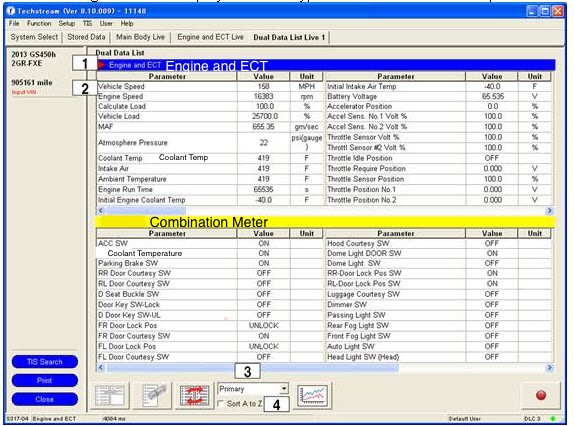Open the Help menu
This screenshot has width=575, height=426.
click(127, 23)
